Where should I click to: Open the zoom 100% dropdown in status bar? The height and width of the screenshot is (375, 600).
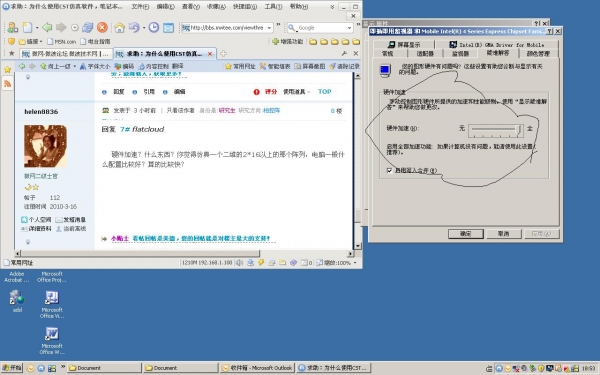[355, 262]
